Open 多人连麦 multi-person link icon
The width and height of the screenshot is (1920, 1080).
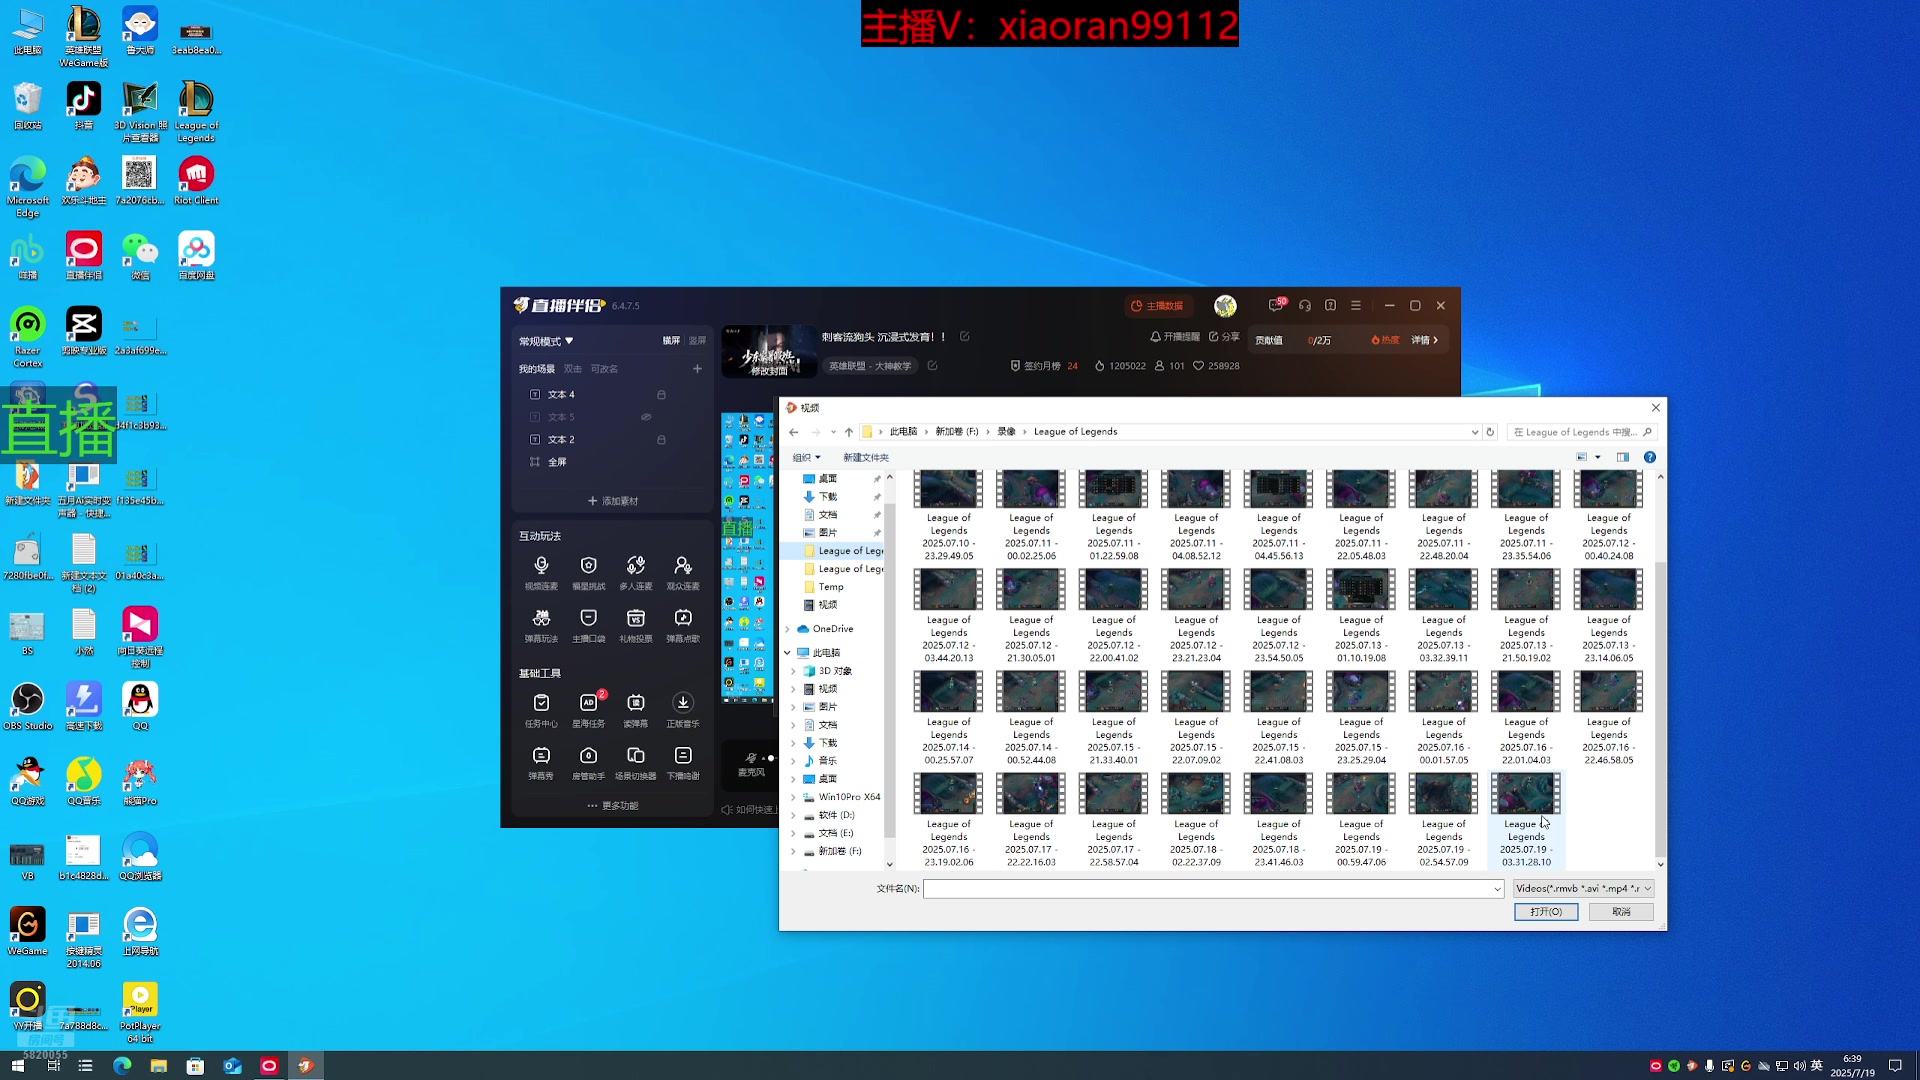(635, 572)
